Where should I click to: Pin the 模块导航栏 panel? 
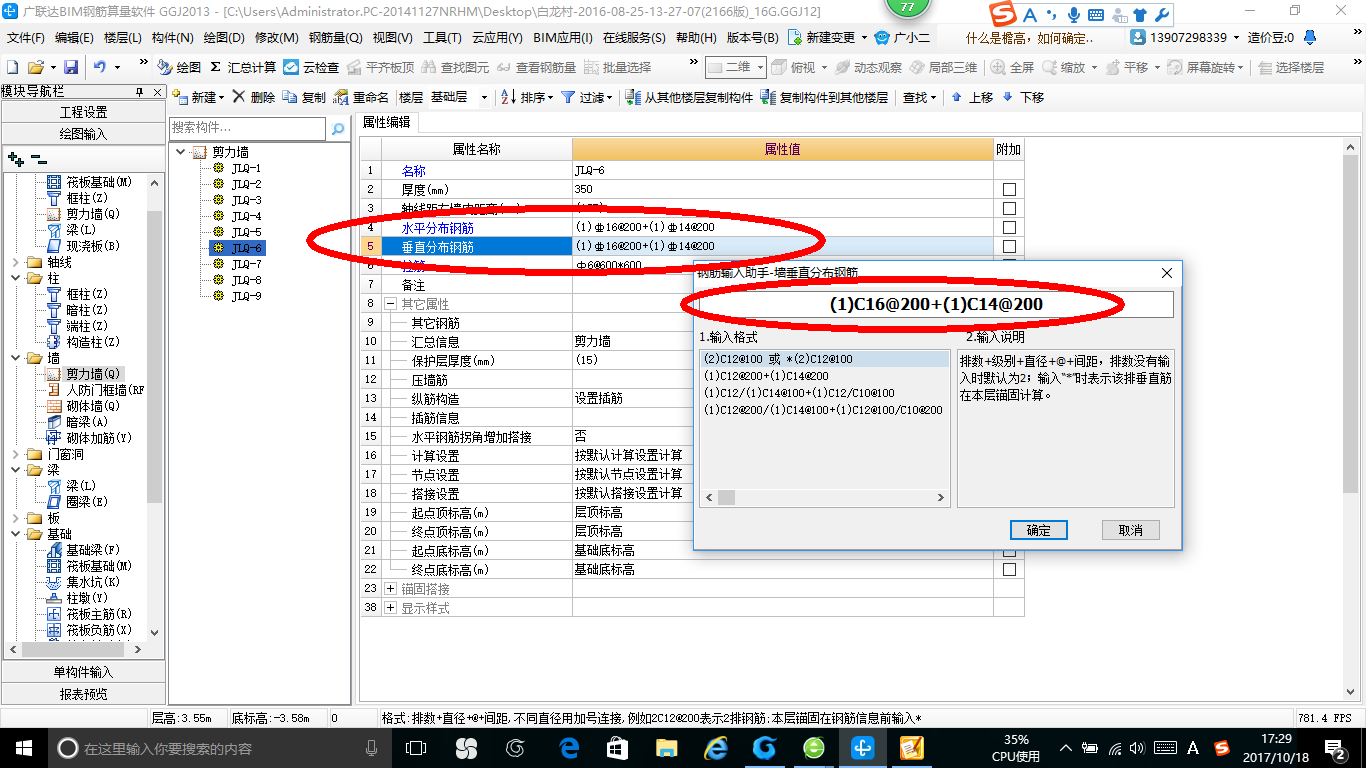coord(140,91)
